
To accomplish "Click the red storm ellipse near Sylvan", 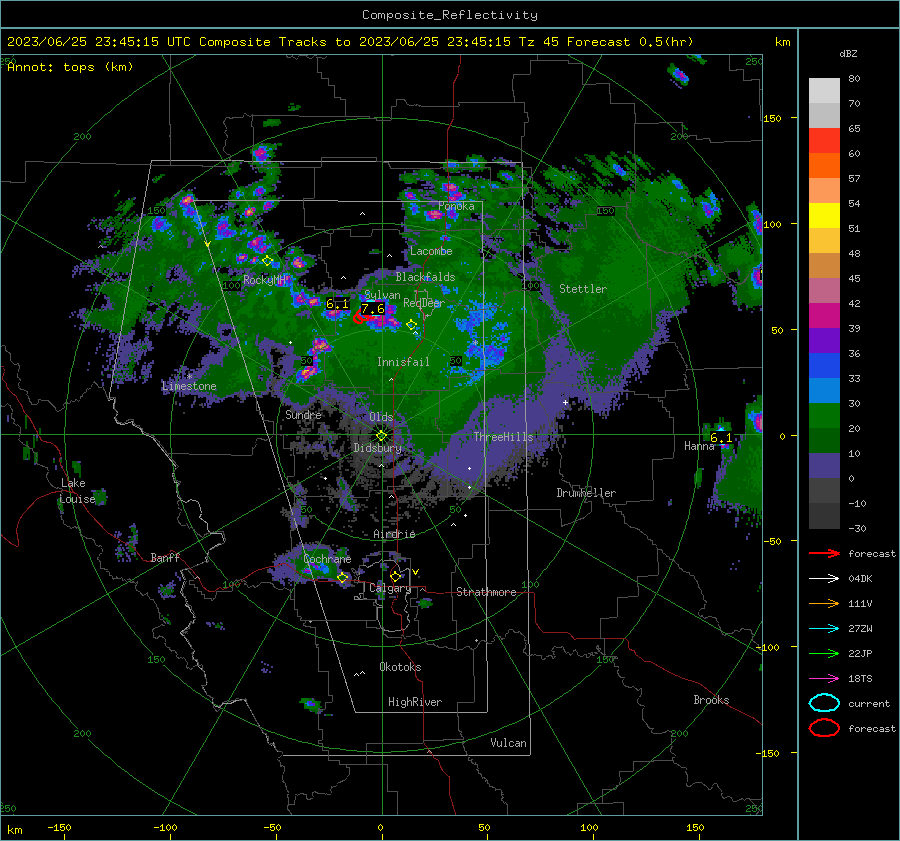I will pos(359,317).
